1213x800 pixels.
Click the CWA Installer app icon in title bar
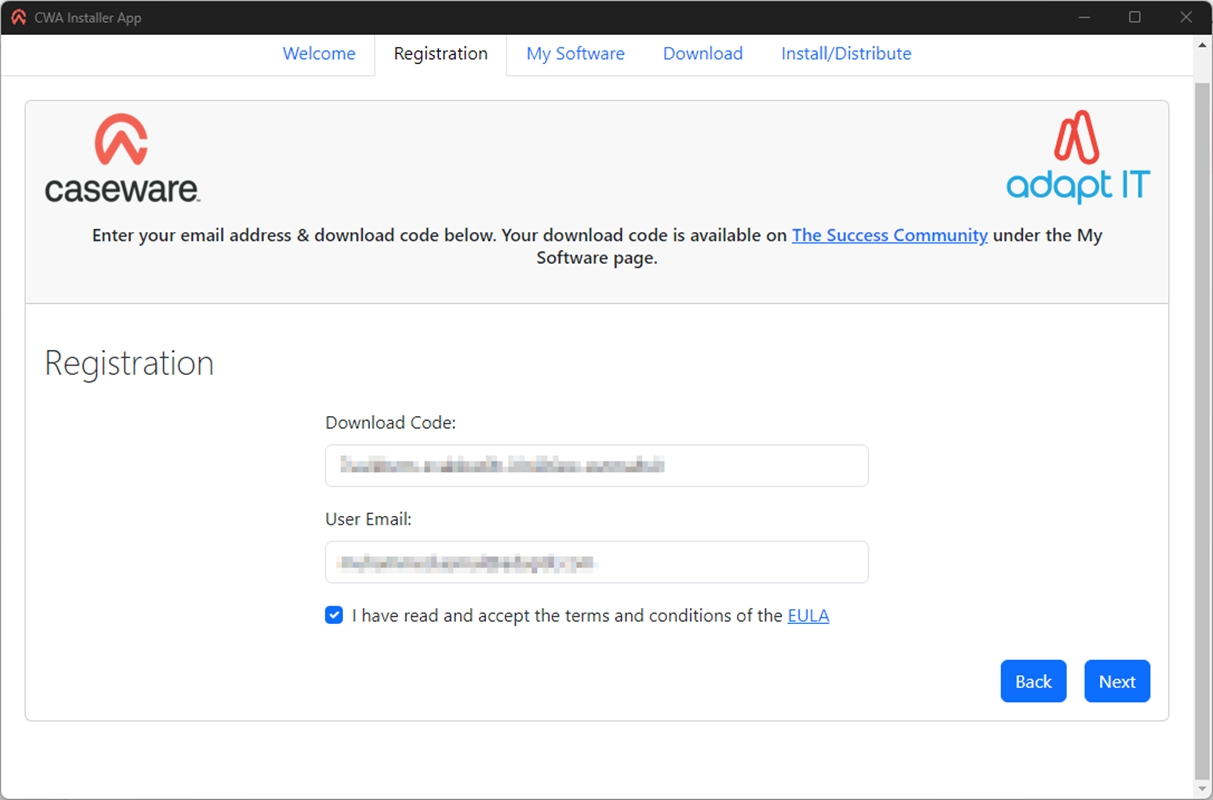(x=18, y=17)
